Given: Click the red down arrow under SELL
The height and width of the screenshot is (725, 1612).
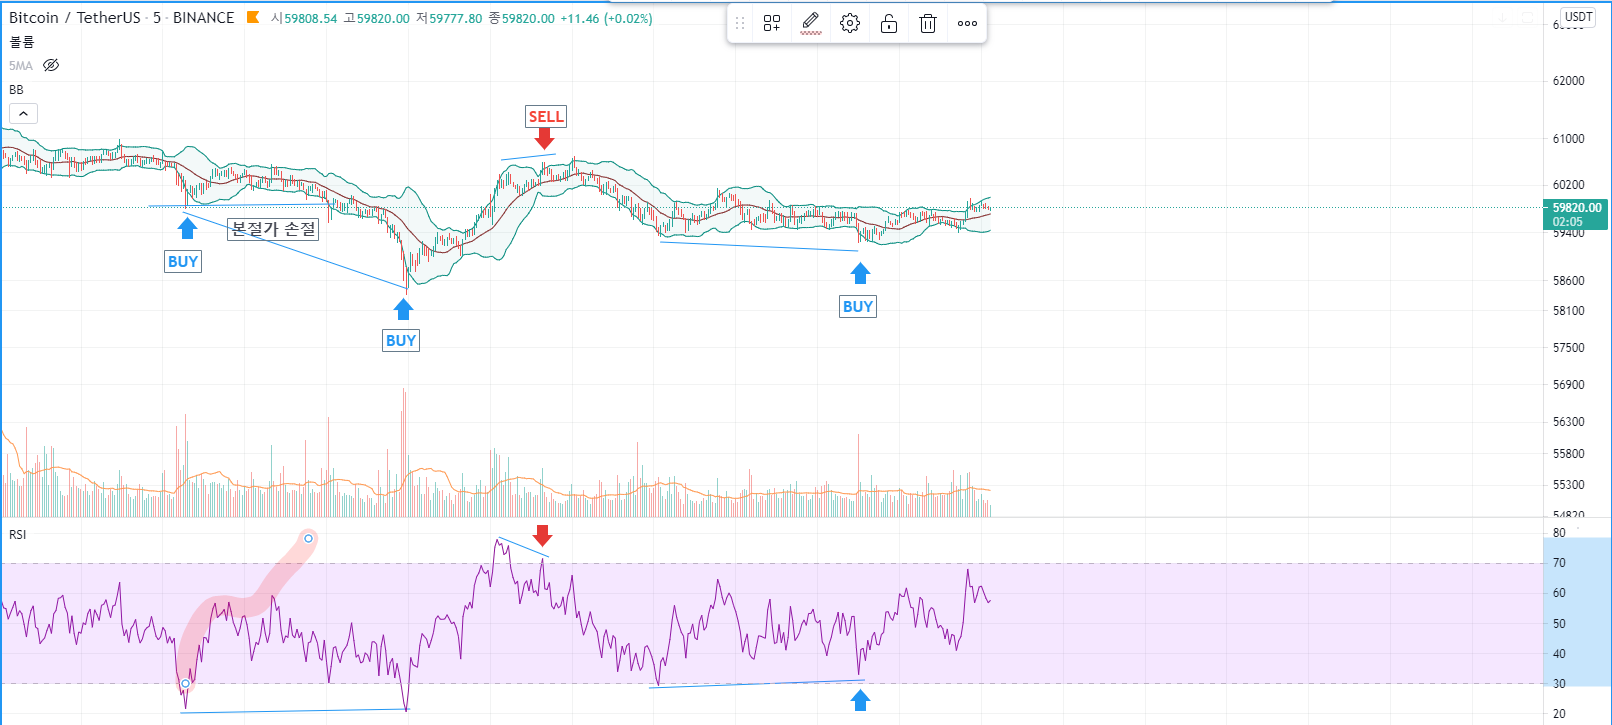Looking at the screenshot, I should pos(544,139).
